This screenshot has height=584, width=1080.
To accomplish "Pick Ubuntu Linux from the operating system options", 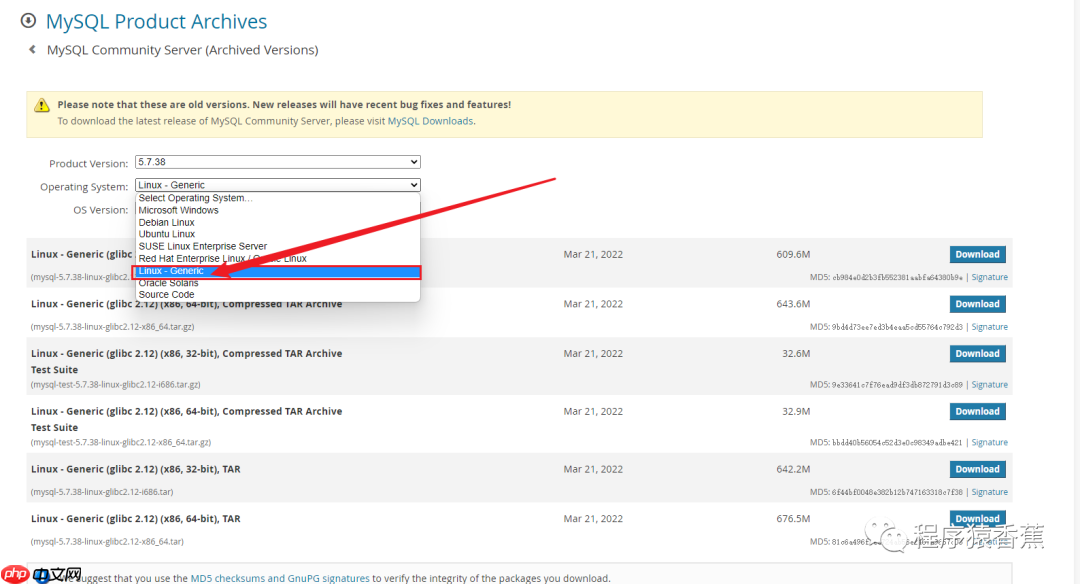I will click(x=167, y=234).
